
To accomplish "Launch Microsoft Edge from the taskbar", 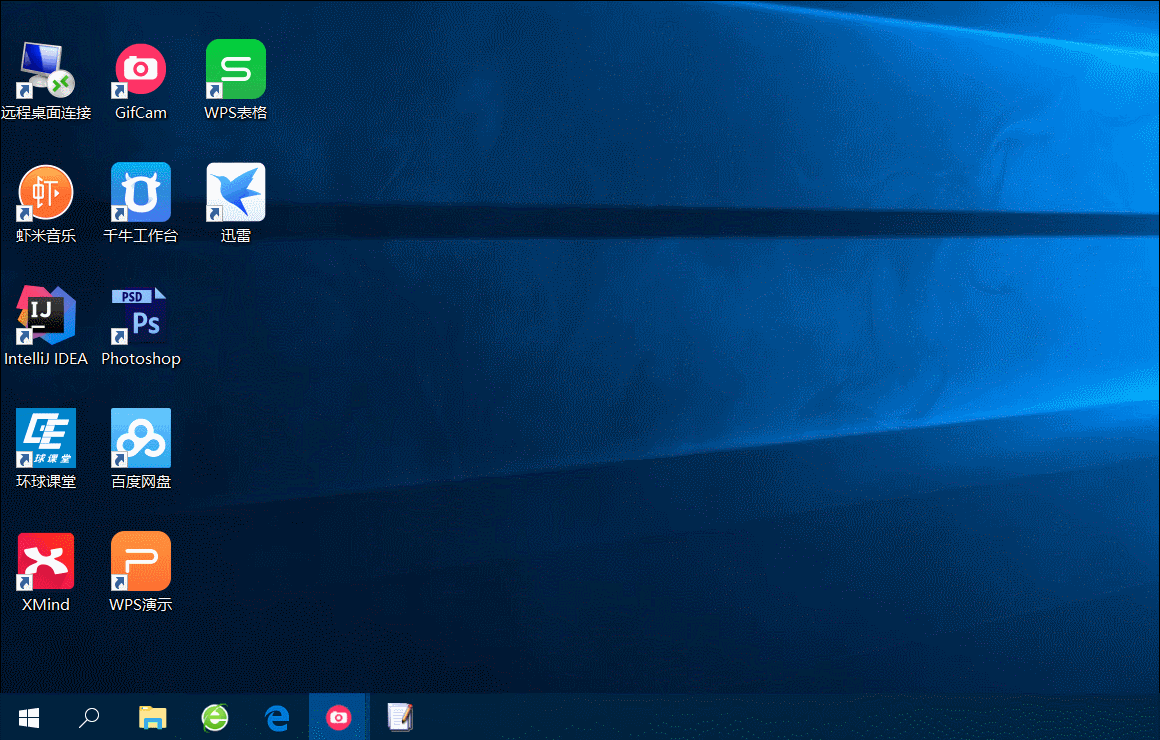I will (x=277, y=717).
